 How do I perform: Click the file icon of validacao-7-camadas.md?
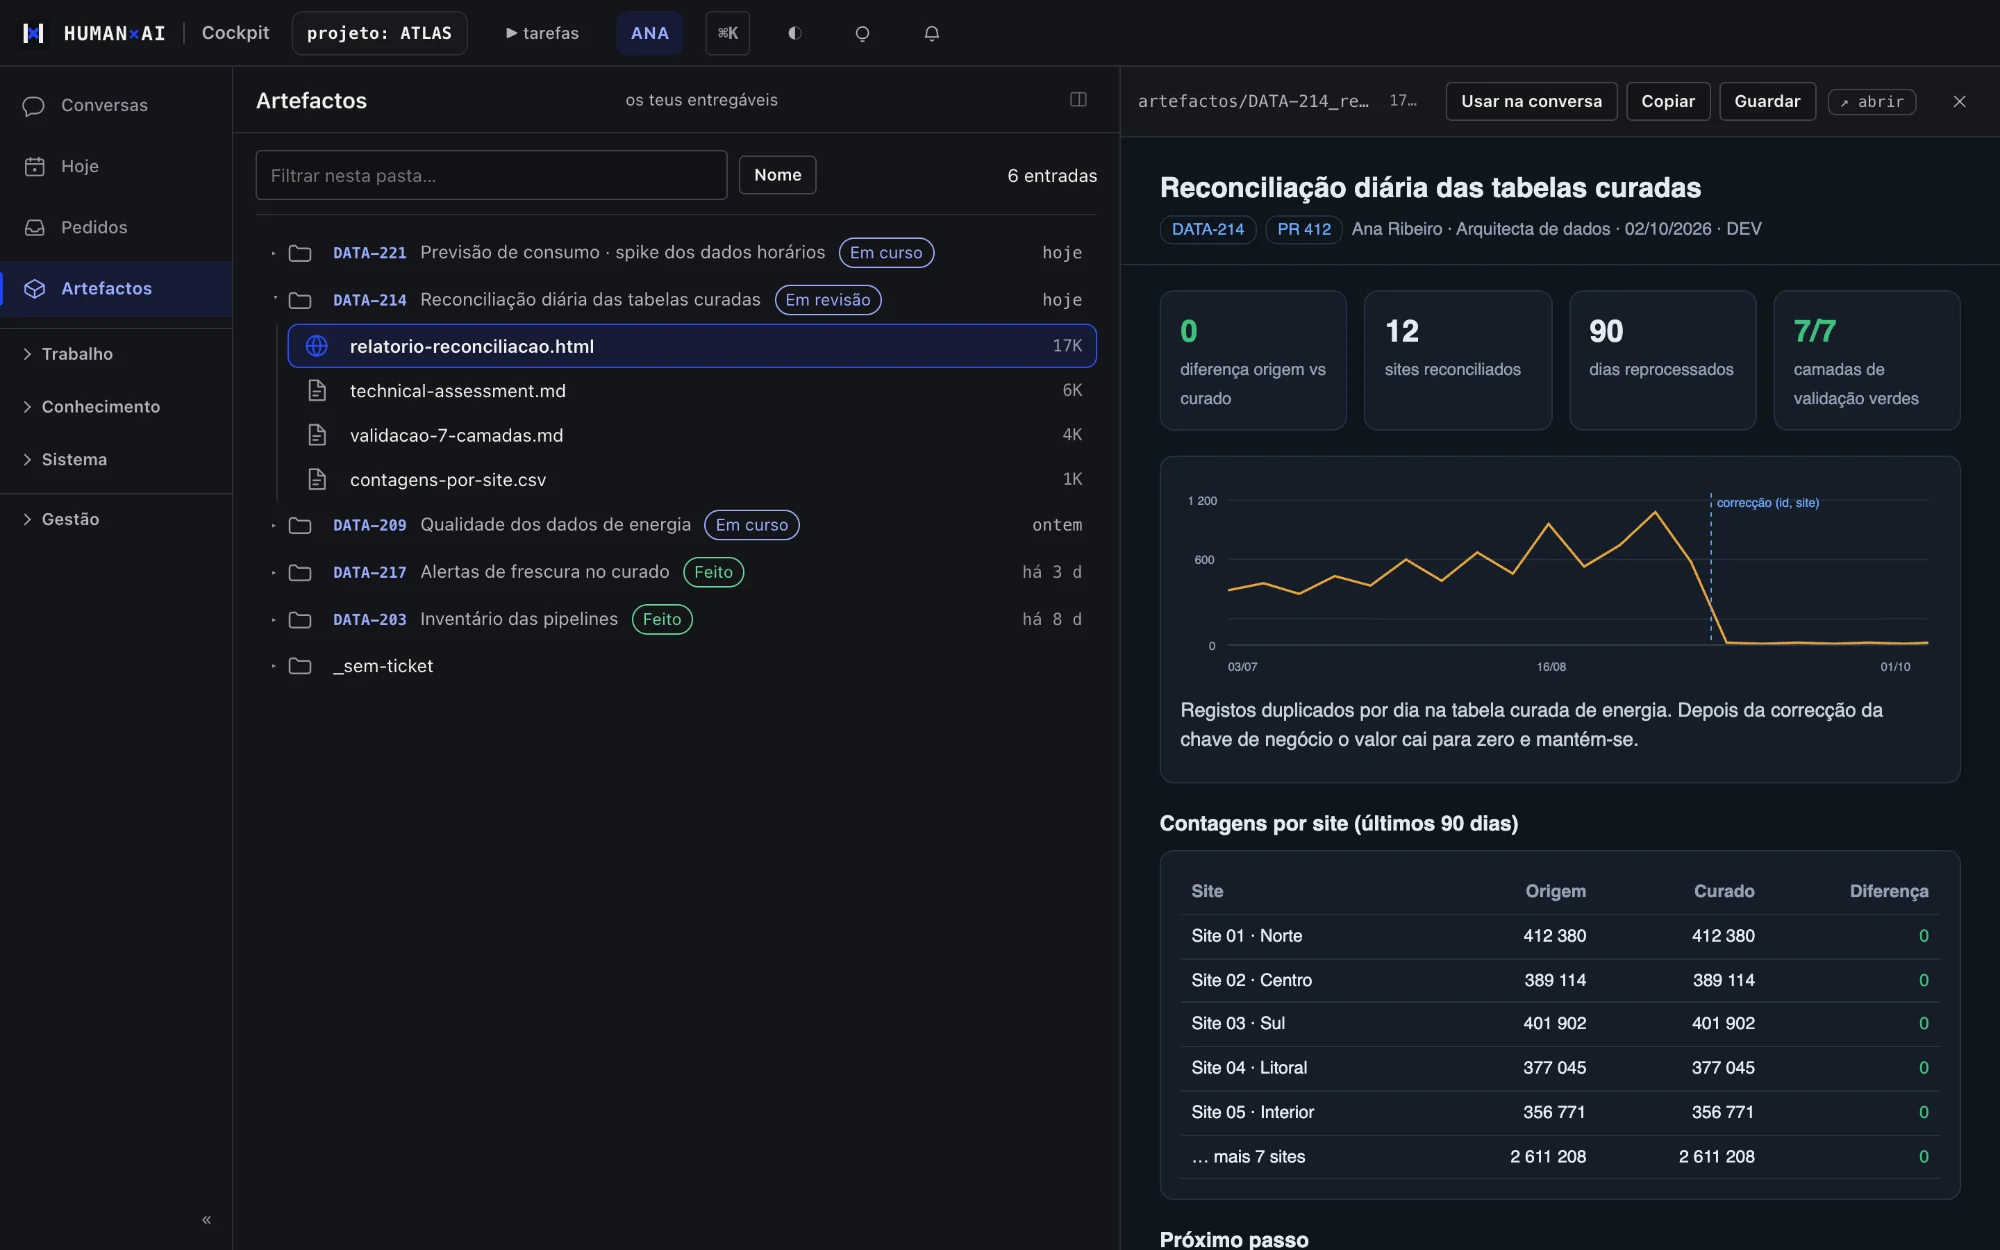coord(317,435)
